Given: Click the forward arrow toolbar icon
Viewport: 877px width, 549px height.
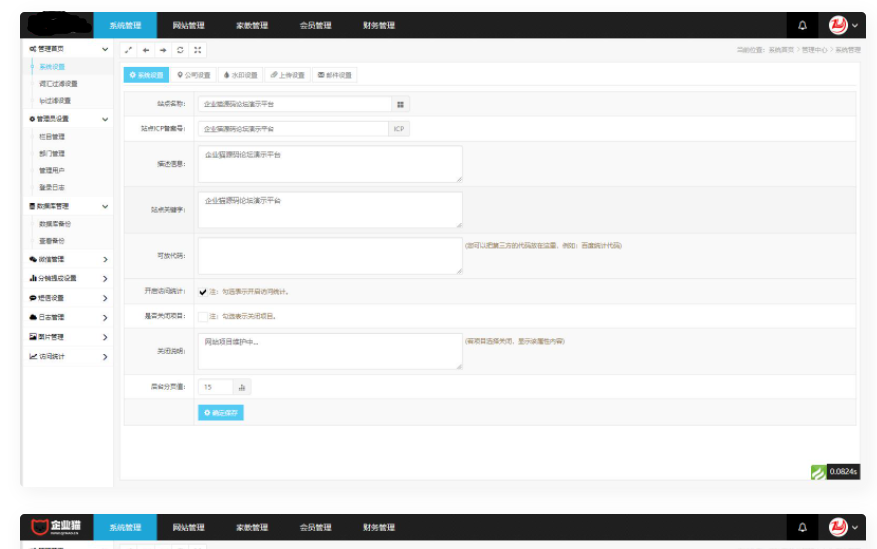Looking at the screenshot, I should (163, 49).
